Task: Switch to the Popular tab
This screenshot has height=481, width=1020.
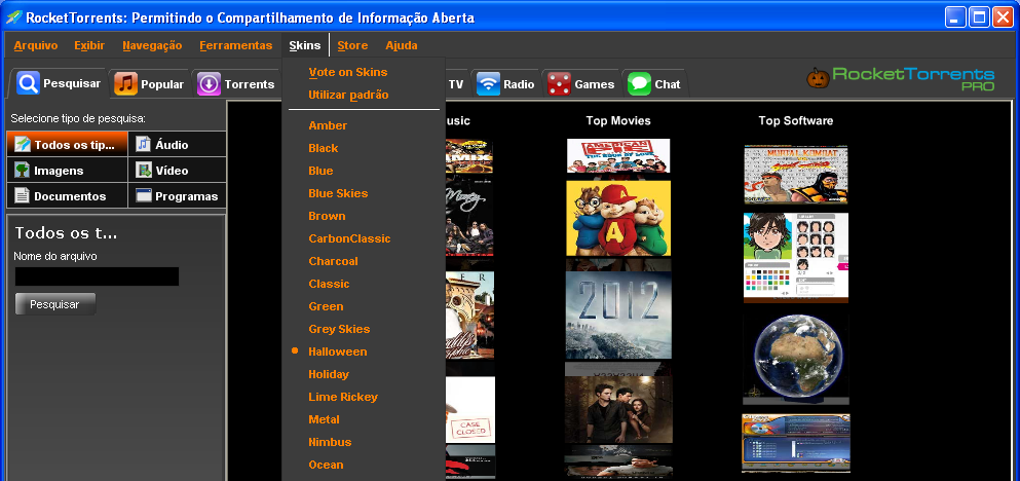Action: [149, 84]
